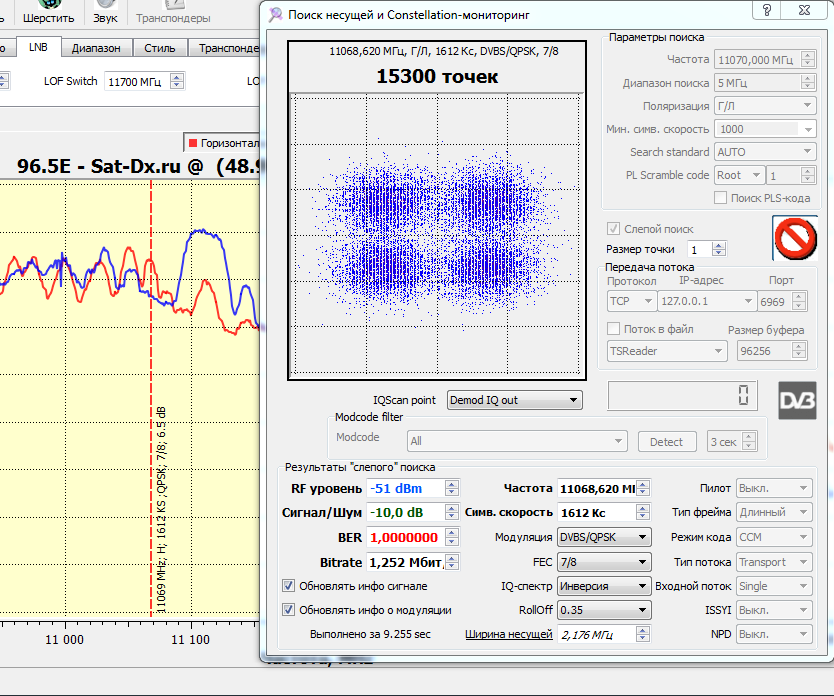Adjust the Порт 6969 stepper
This screenshot has height=696, width=834.
tap(799, 301)
